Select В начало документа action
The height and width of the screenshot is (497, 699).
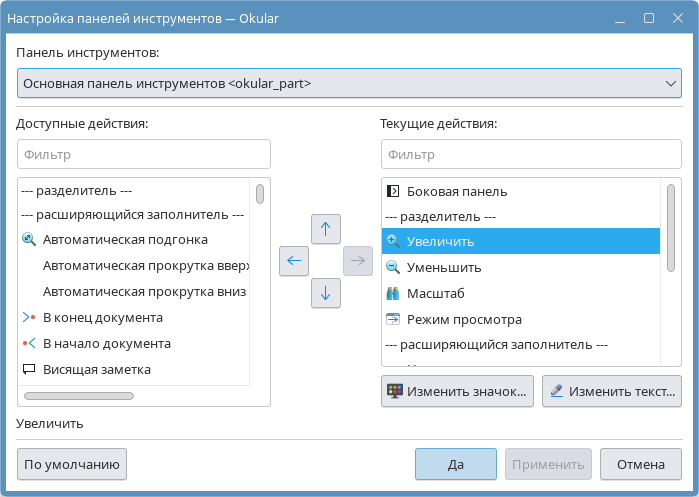106,343
